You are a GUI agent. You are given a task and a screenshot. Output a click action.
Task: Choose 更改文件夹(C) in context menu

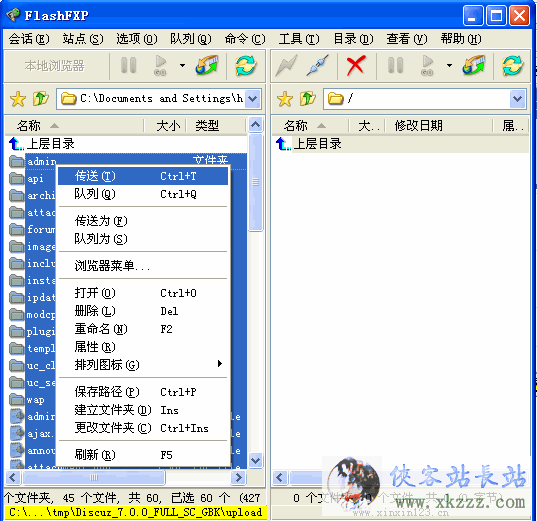point(143,428)
